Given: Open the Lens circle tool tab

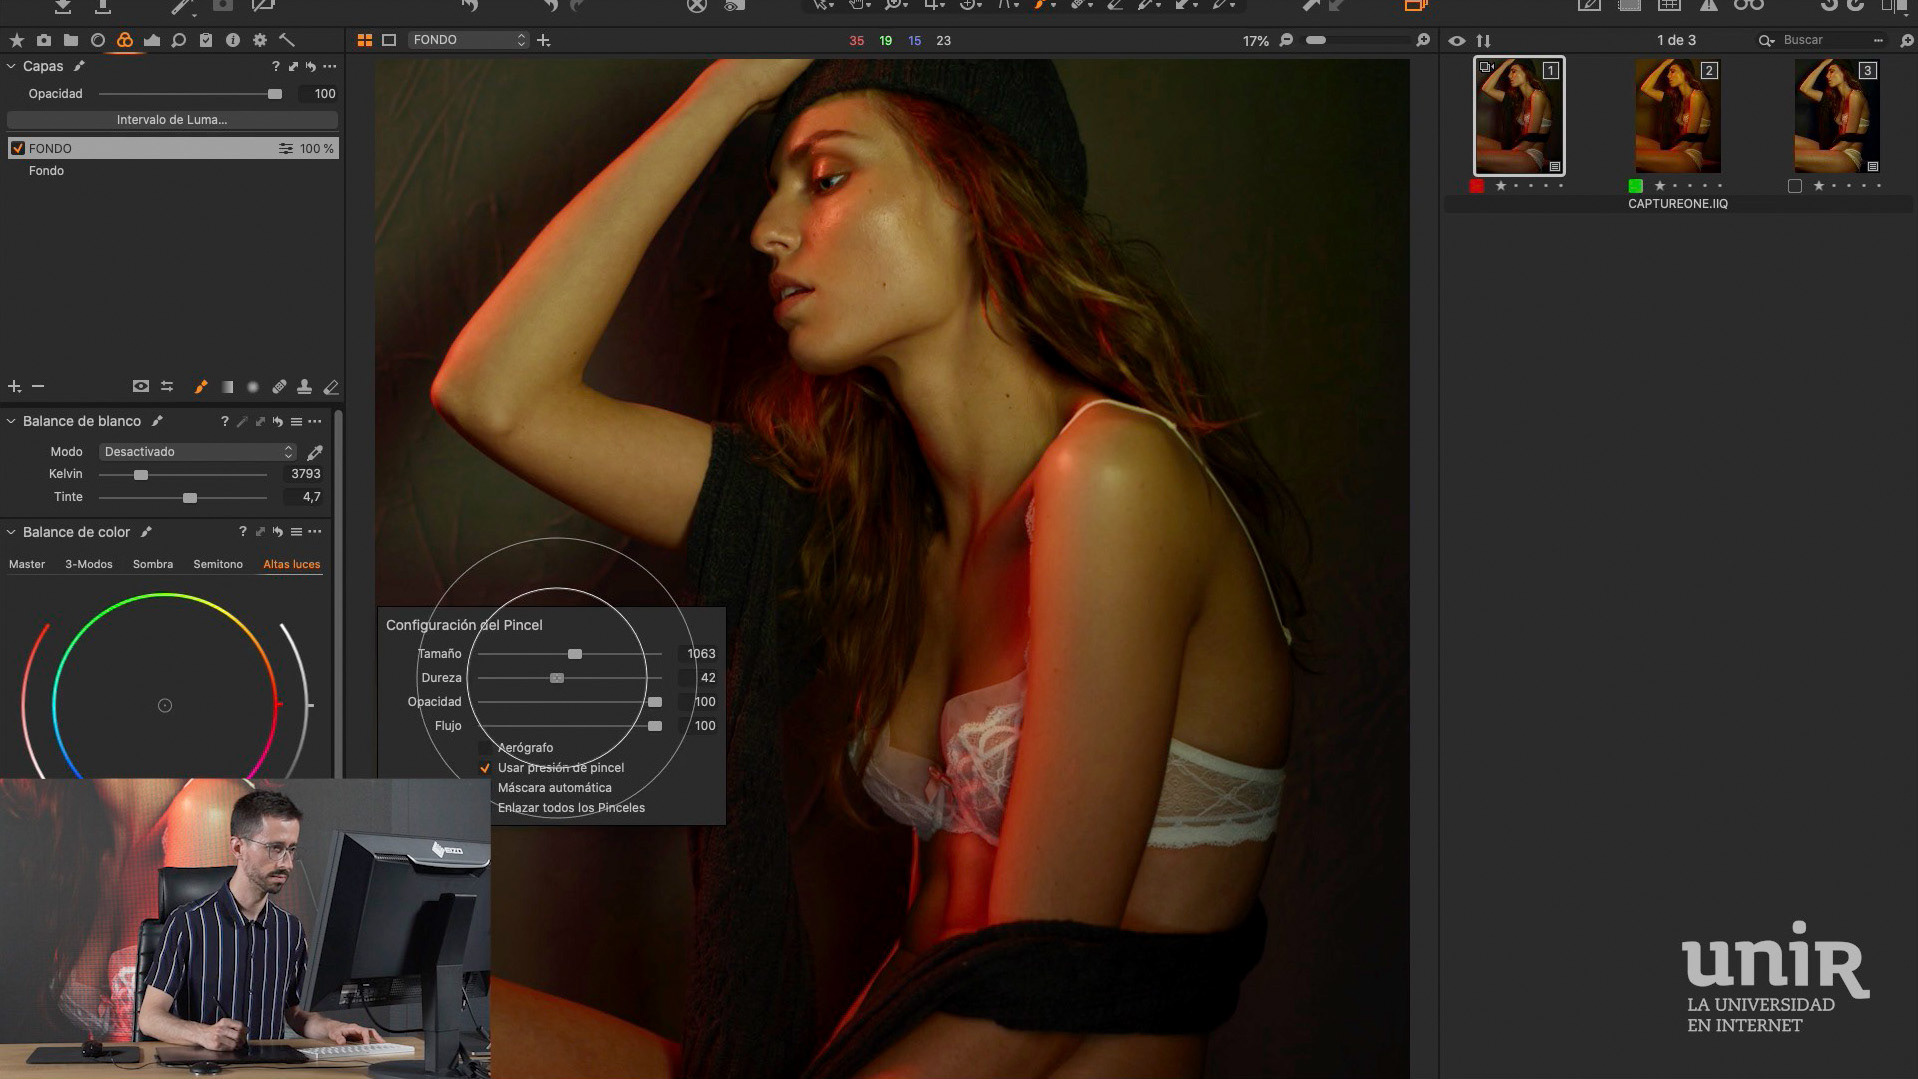Looking at the screenshot, I should coord(98,40).
